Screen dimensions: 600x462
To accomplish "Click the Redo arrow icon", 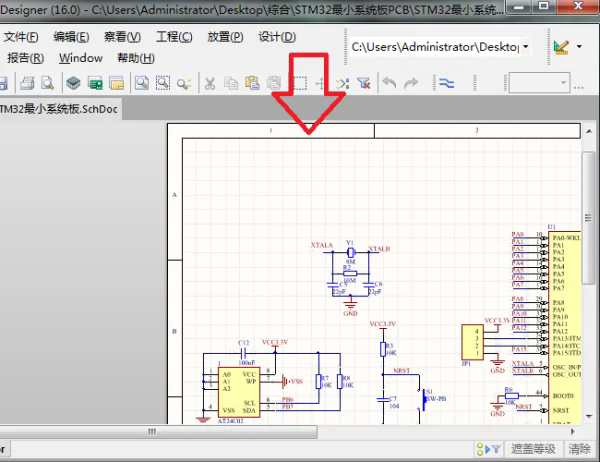I will point(411,83).
